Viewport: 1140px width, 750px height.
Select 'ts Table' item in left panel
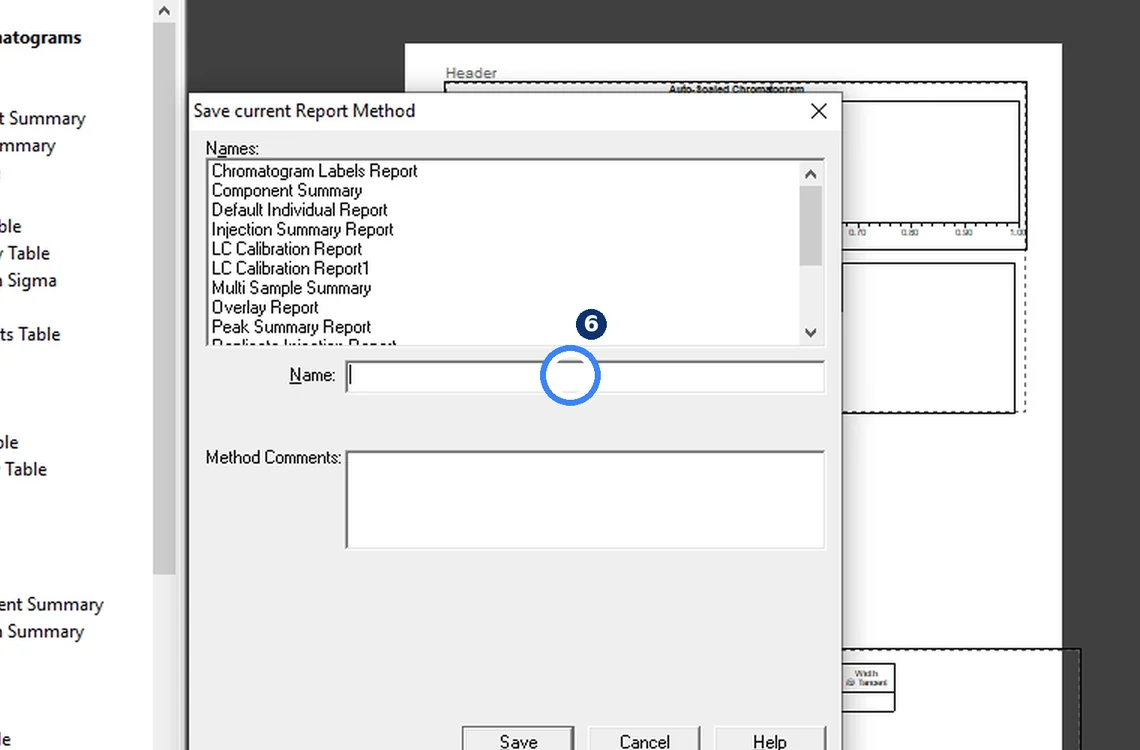point(30,334)
